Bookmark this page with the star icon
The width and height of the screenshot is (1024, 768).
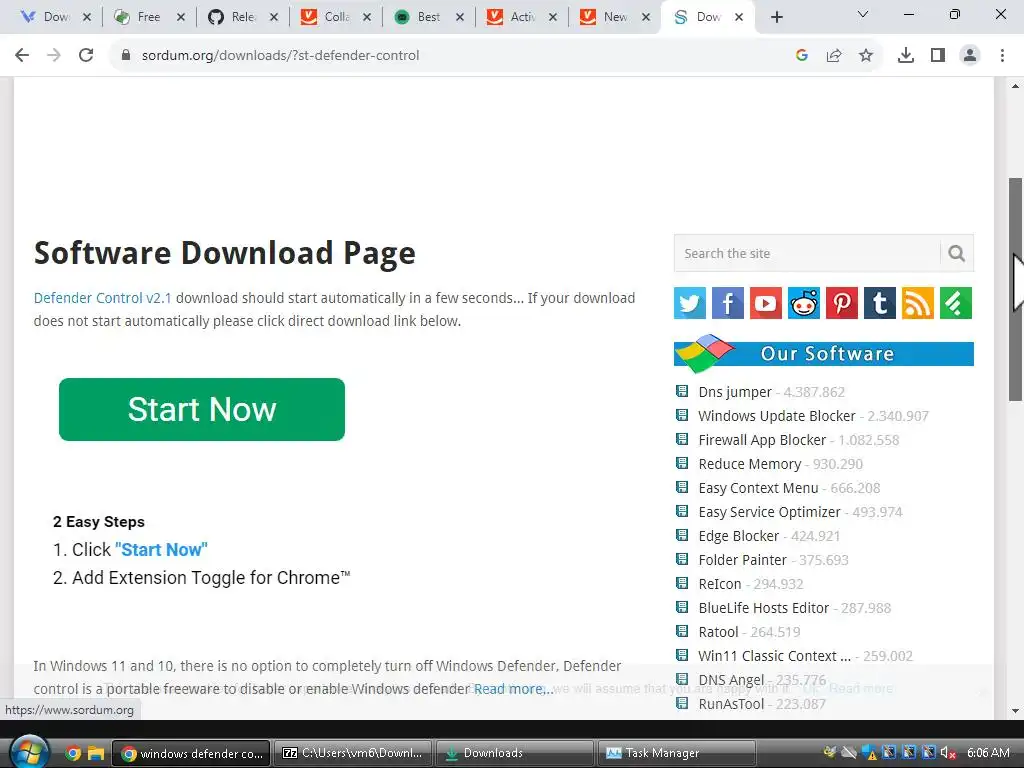[866, 56]
